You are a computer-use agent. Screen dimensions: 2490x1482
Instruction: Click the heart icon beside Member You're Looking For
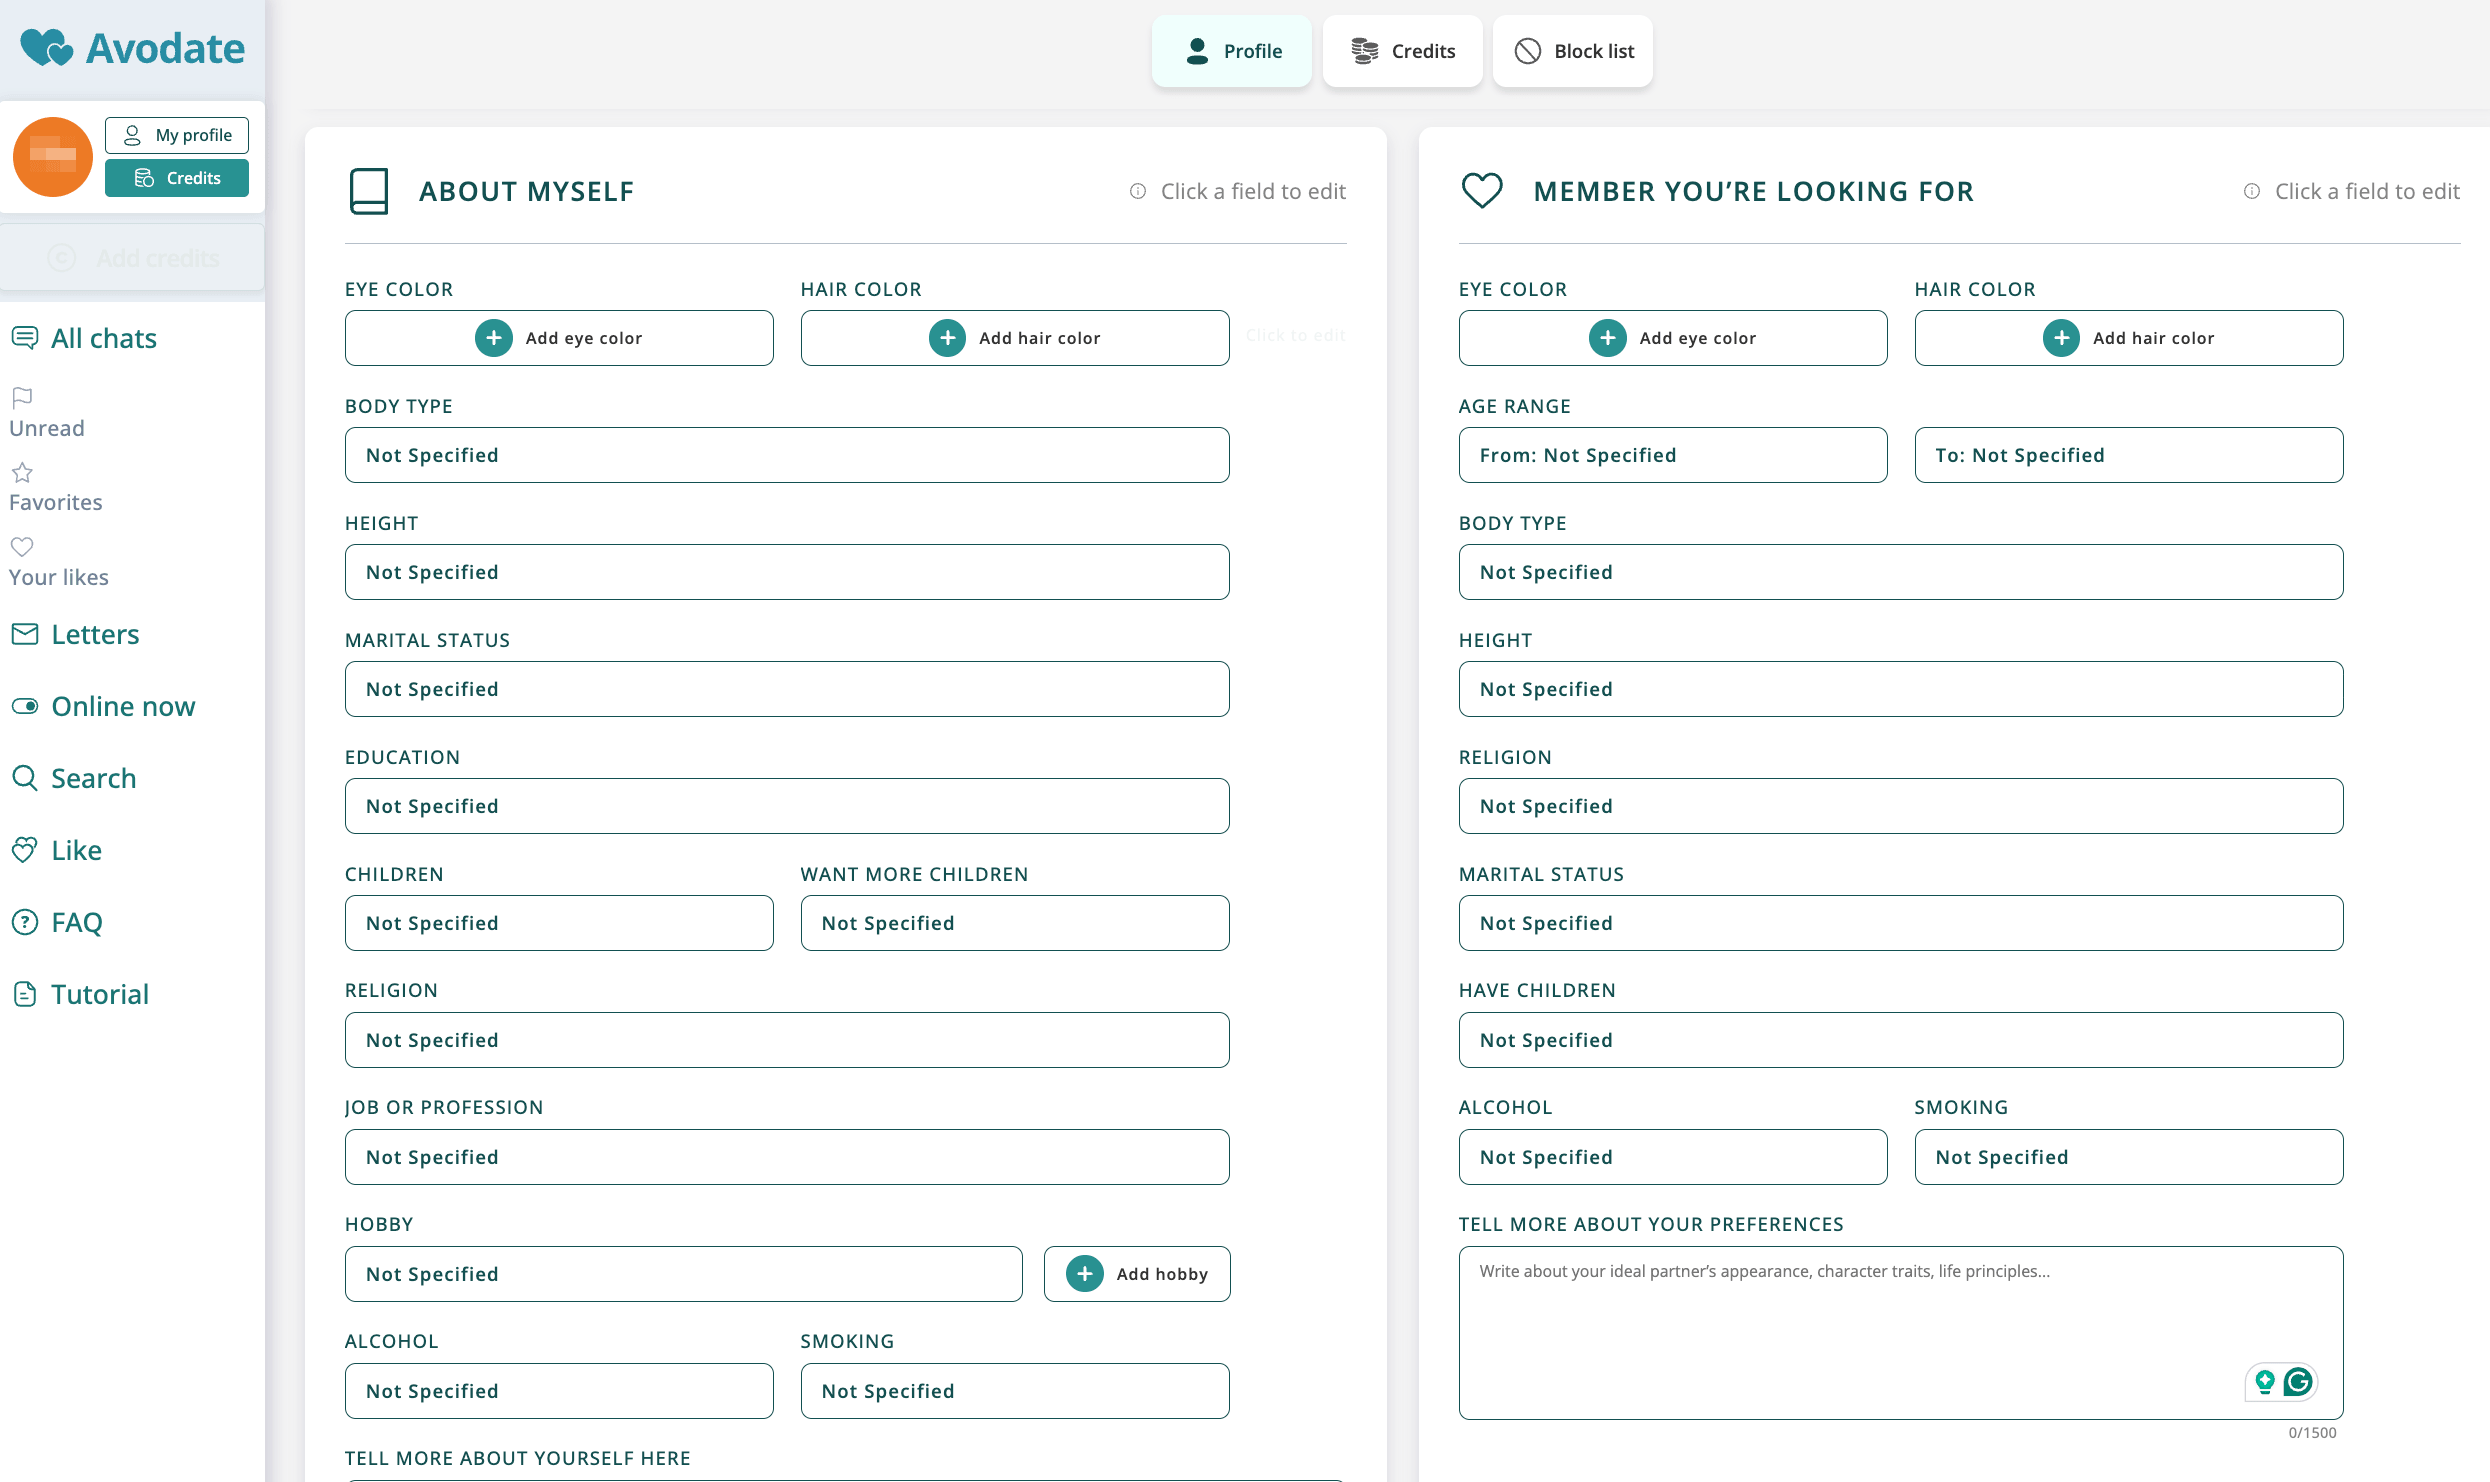(1482, 191)
